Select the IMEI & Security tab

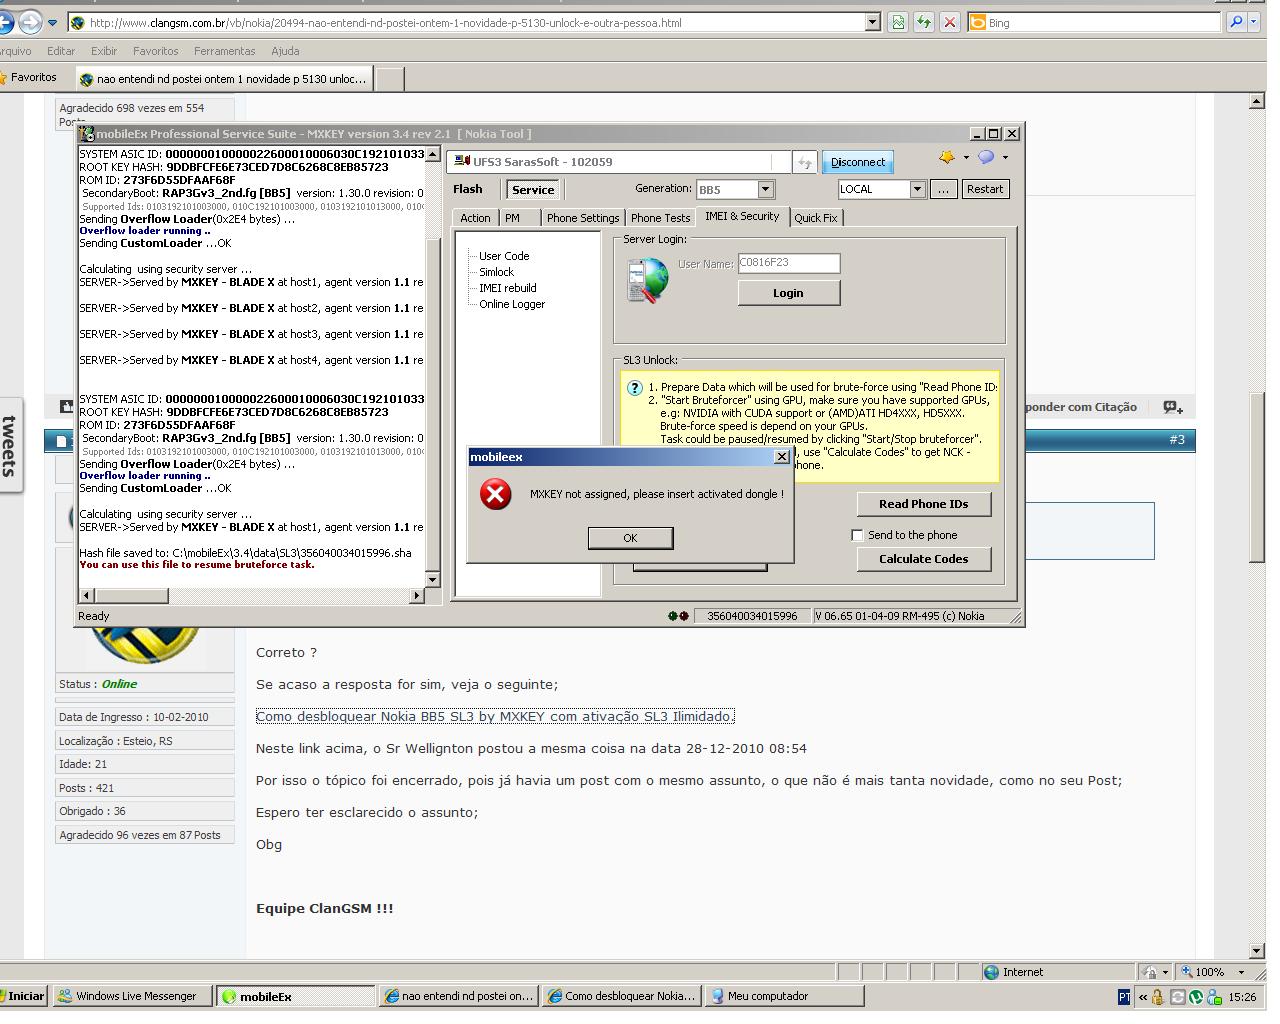(x=742, y=216)
